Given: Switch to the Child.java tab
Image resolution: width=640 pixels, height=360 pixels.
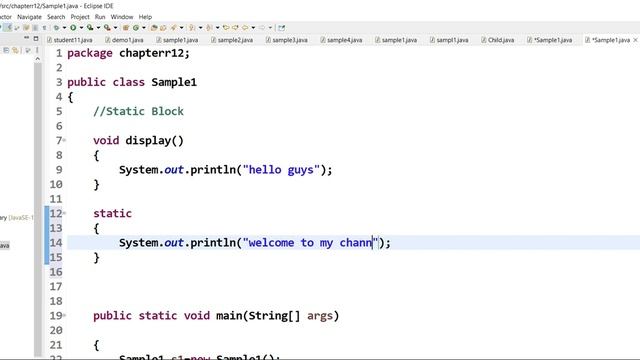Looking at the screenshot, I should tap(498, 40).
